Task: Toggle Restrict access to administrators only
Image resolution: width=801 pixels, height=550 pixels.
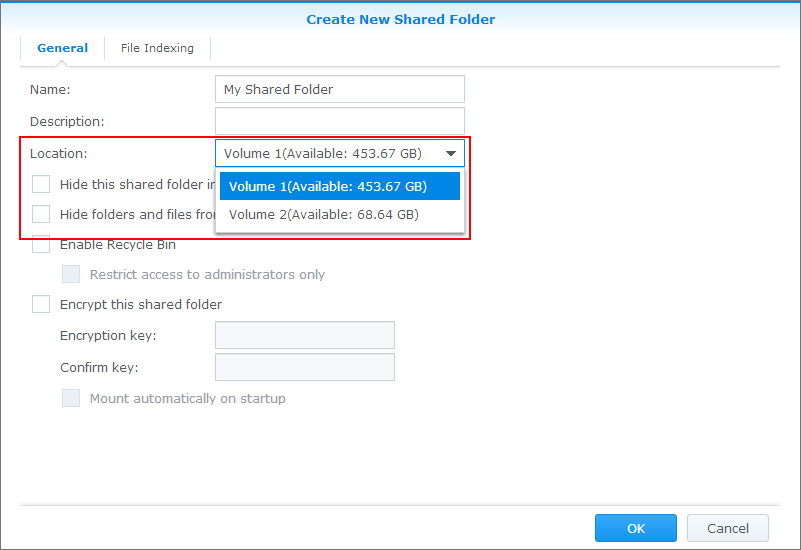Action: 71,274
